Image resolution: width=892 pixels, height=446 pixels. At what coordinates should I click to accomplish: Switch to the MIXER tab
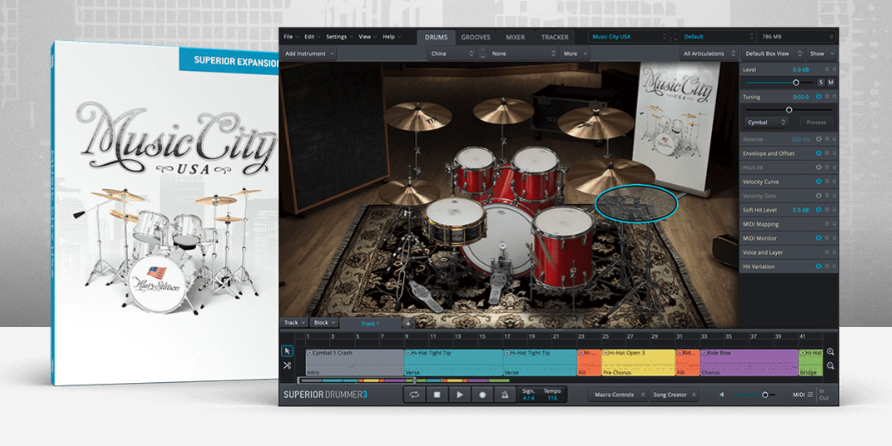515,37
